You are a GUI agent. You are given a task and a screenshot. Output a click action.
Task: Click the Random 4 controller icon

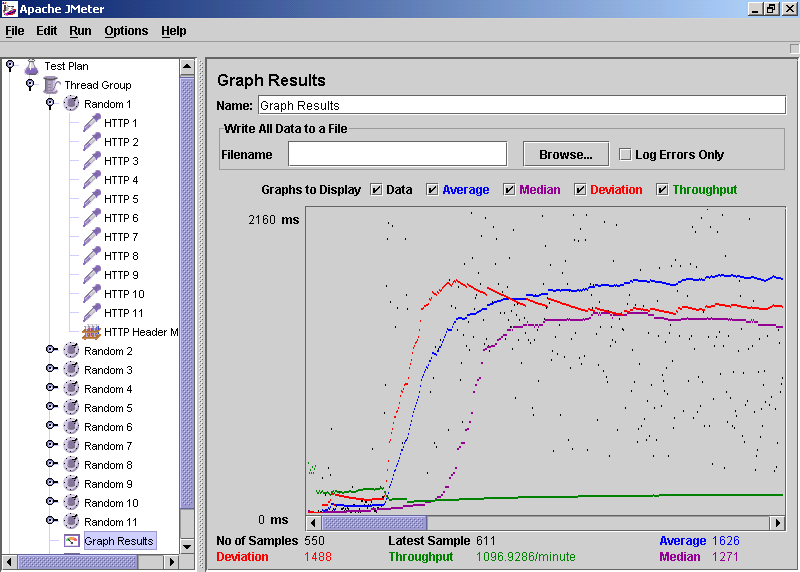click(71, 389)
